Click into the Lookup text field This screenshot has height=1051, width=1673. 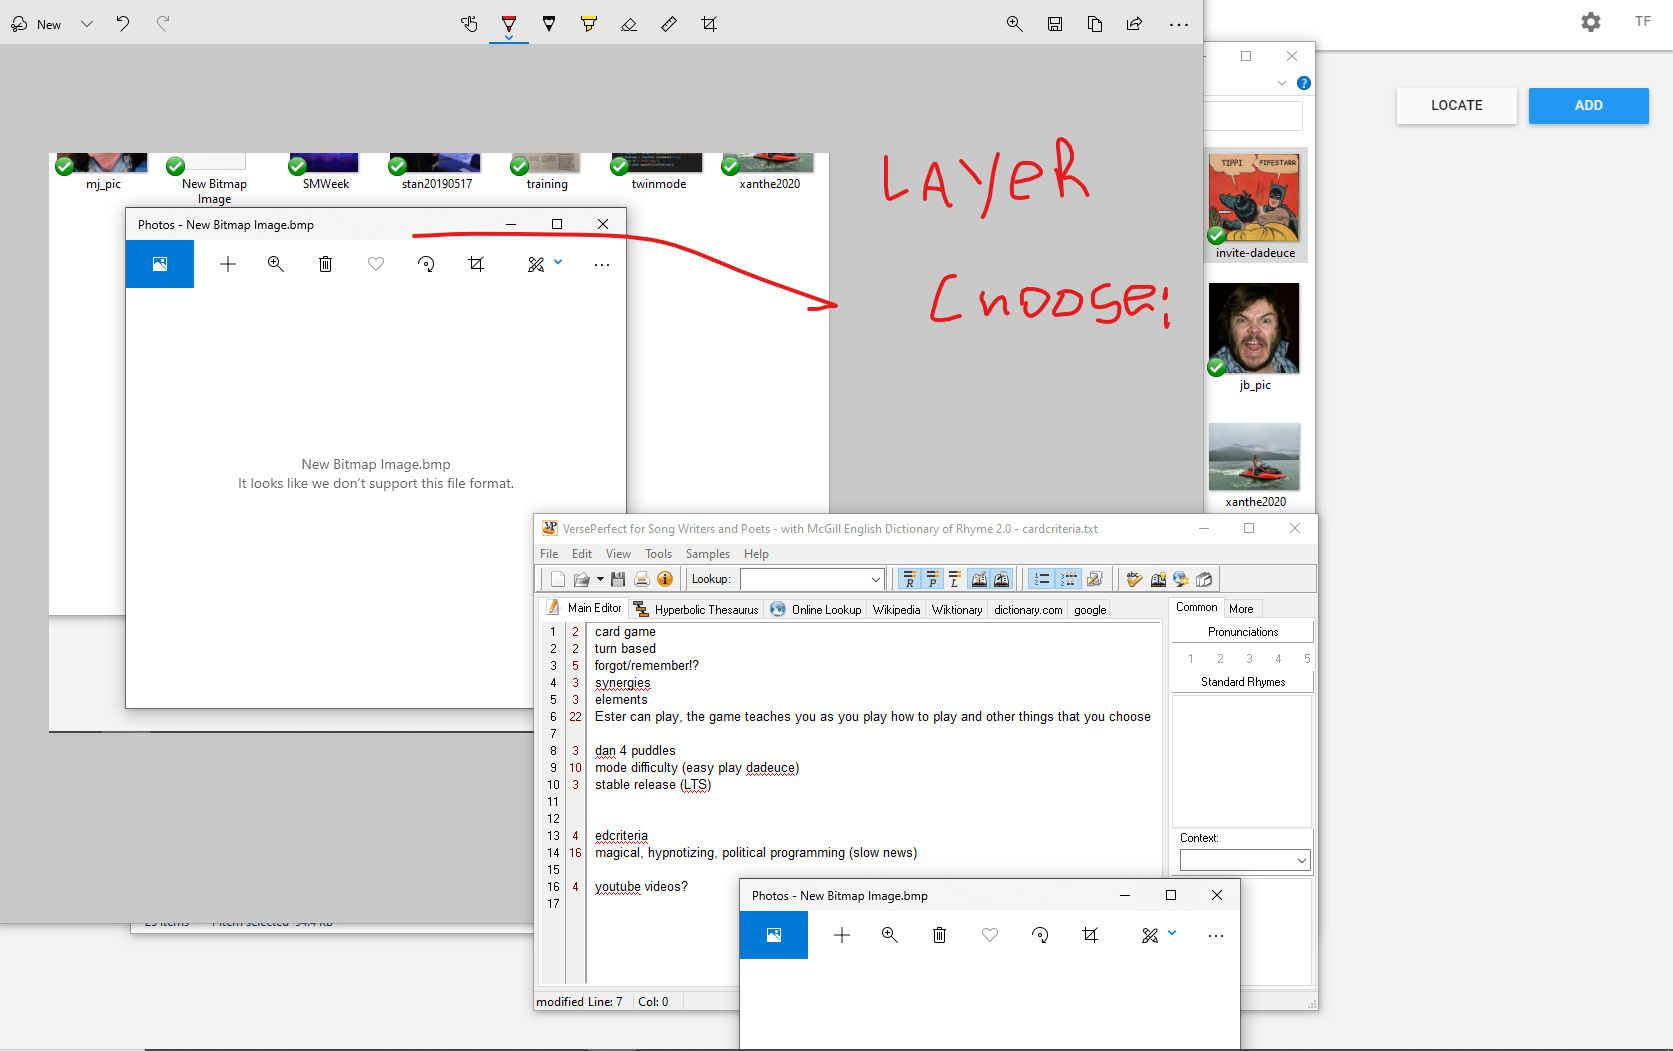coord(805,579)
